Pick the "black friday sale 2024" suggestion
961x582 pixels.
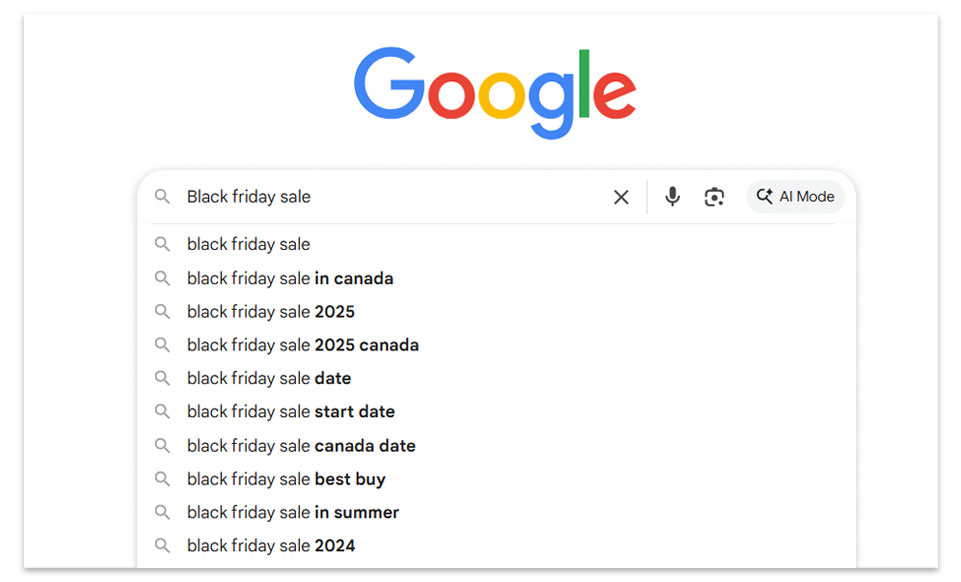pos(271,545)
